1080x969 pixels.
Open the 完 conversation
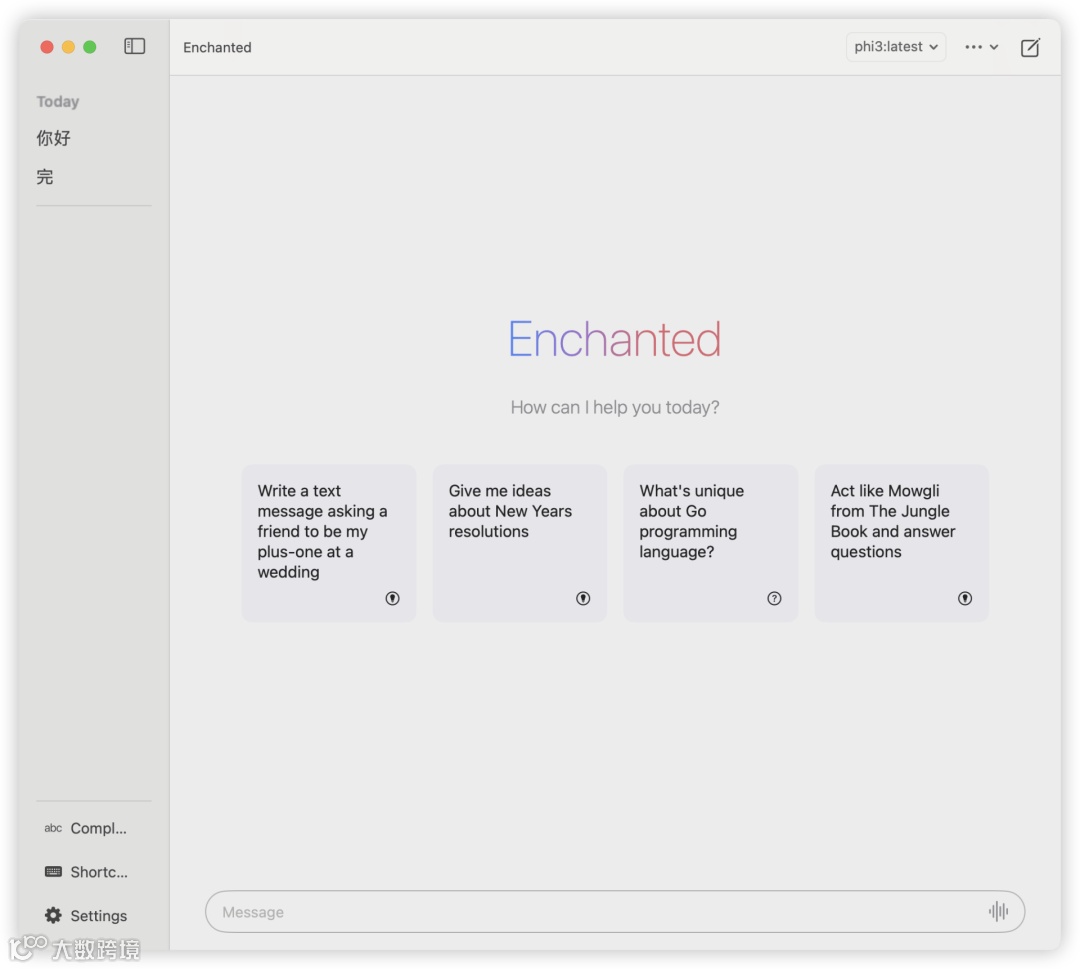point(45,177)
